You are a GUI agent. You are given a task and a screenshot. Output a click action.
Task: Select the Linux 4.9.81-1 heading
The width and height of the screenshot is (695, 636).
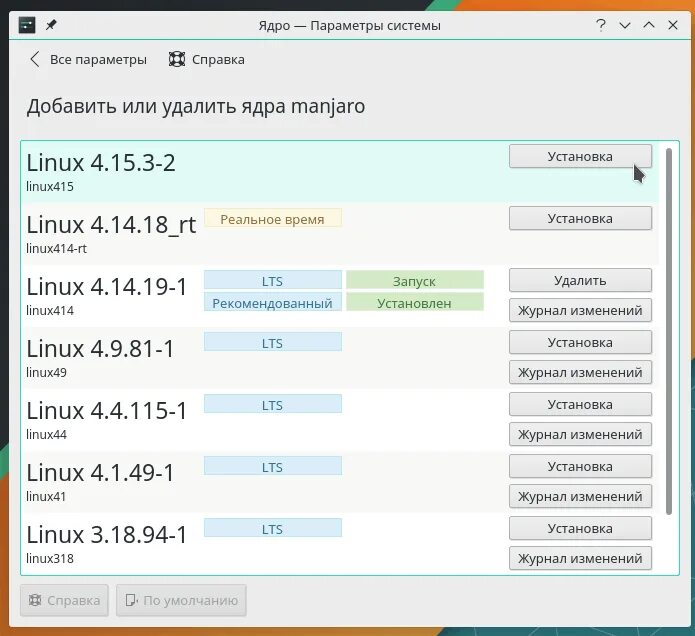pyautogui.click(x=101, y=349)
